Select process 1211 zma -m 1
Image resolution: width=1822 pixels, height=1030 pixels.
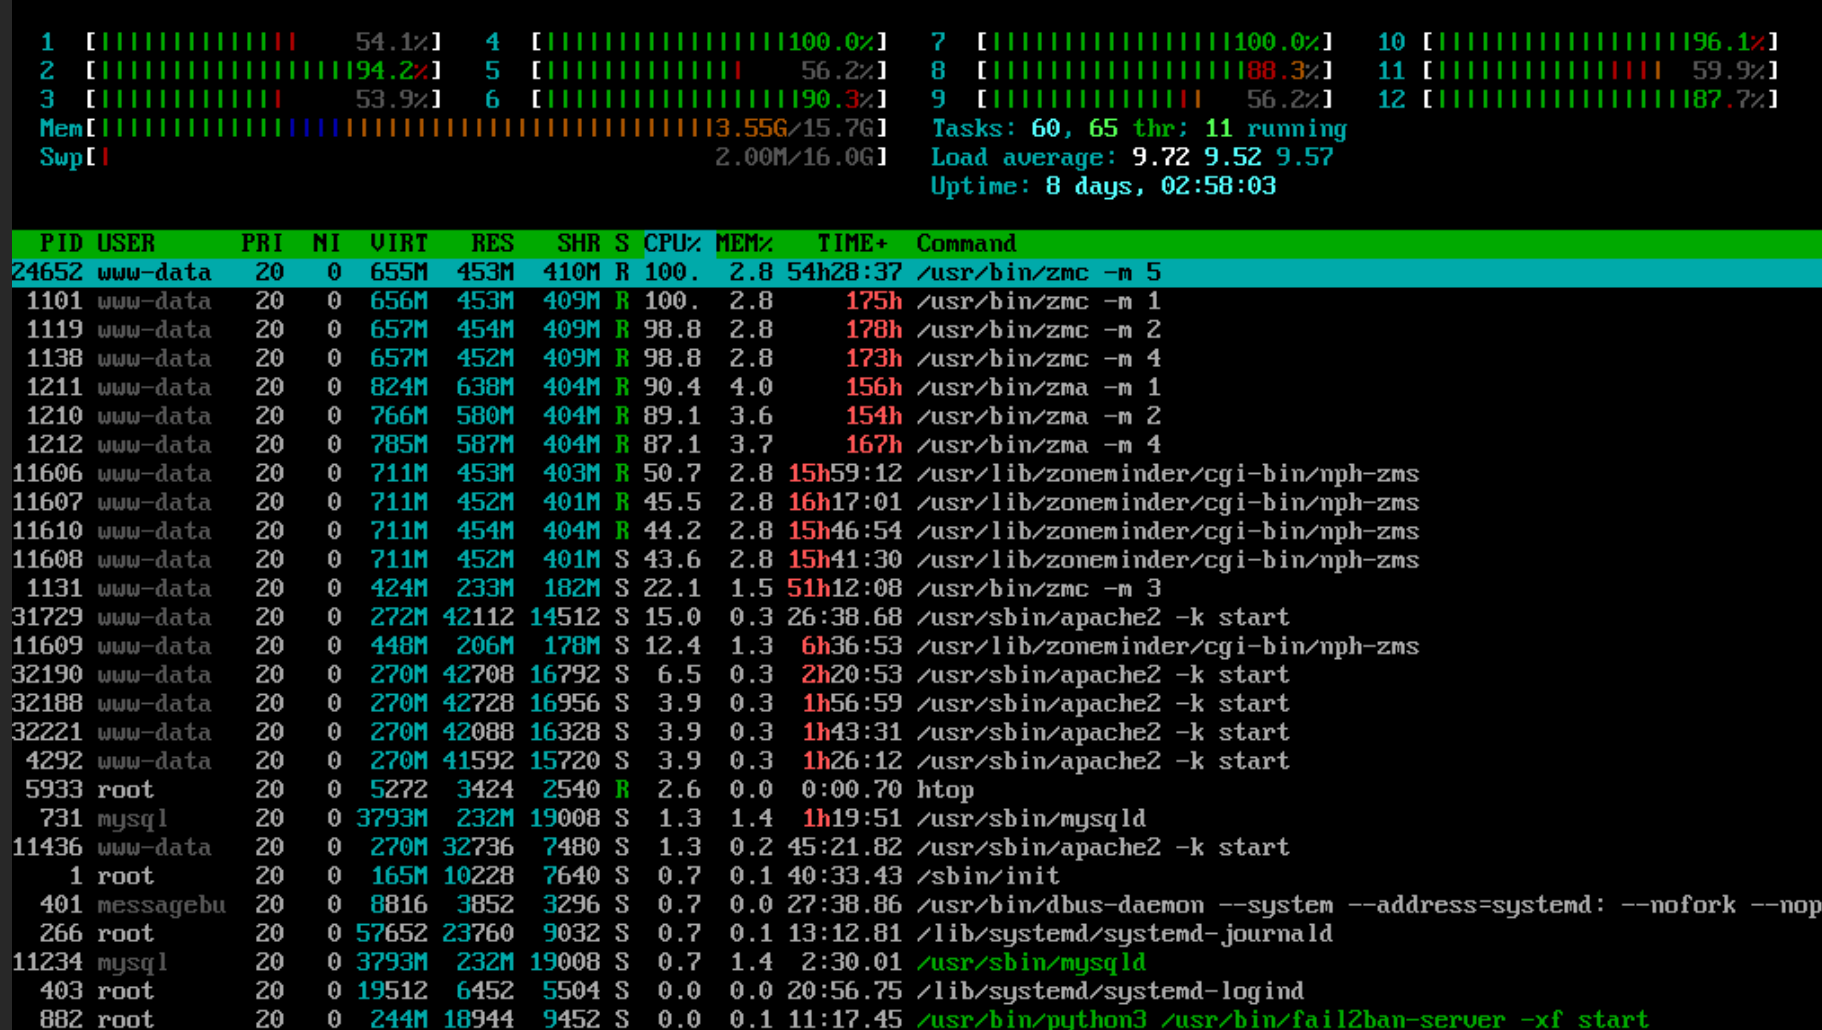click(916, 387)
